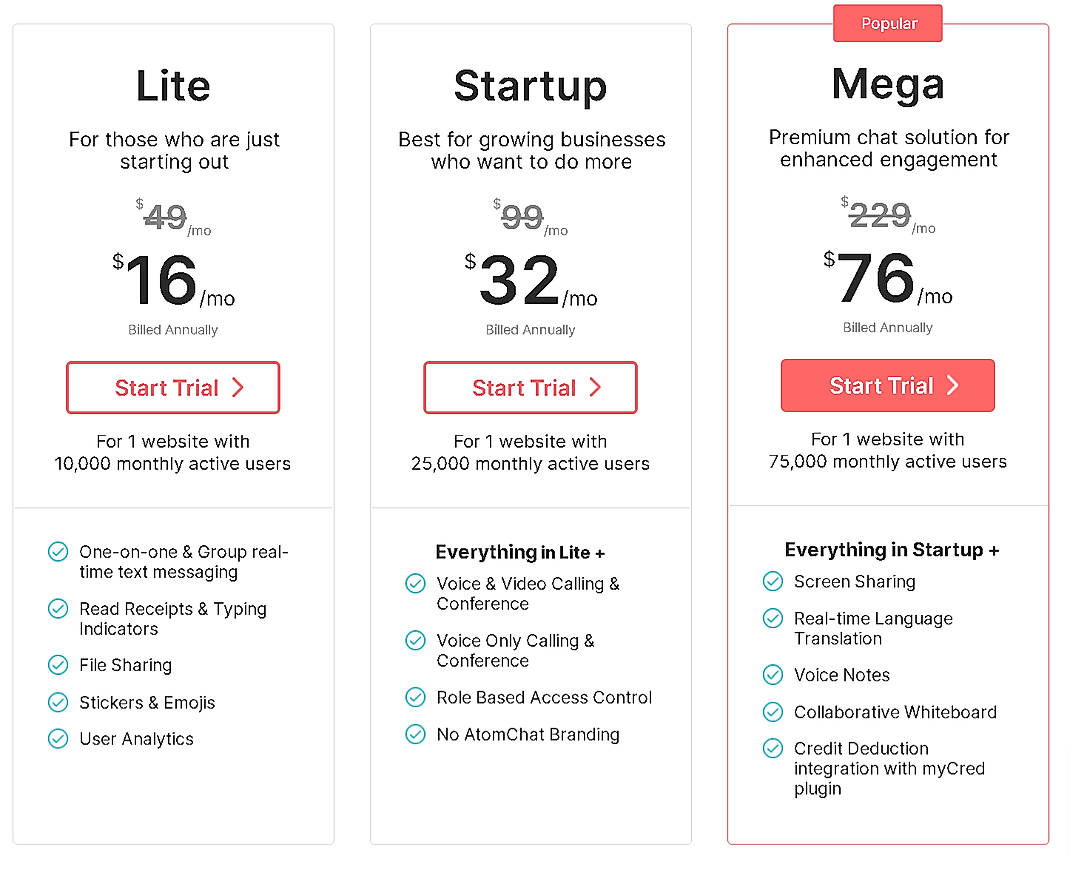The height and width of the screenshot is (870, 1070).
Task: Toggle the Voice & Video Calling checkmark
Action: pos(415,584)
